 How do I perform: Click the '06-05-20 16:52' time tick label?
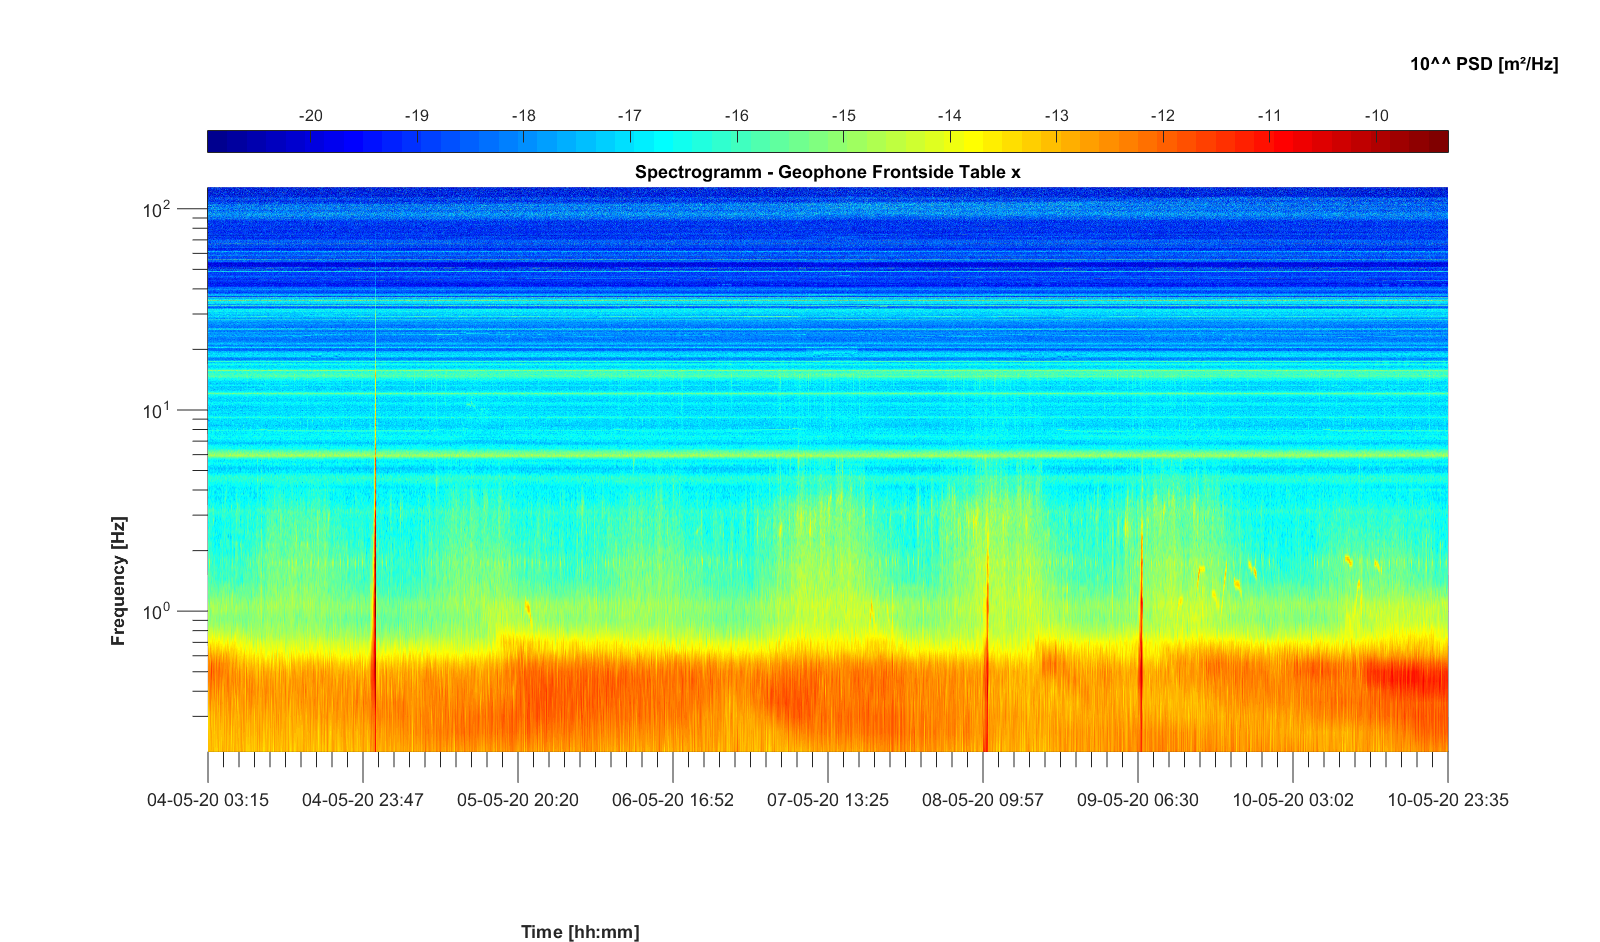673,800
